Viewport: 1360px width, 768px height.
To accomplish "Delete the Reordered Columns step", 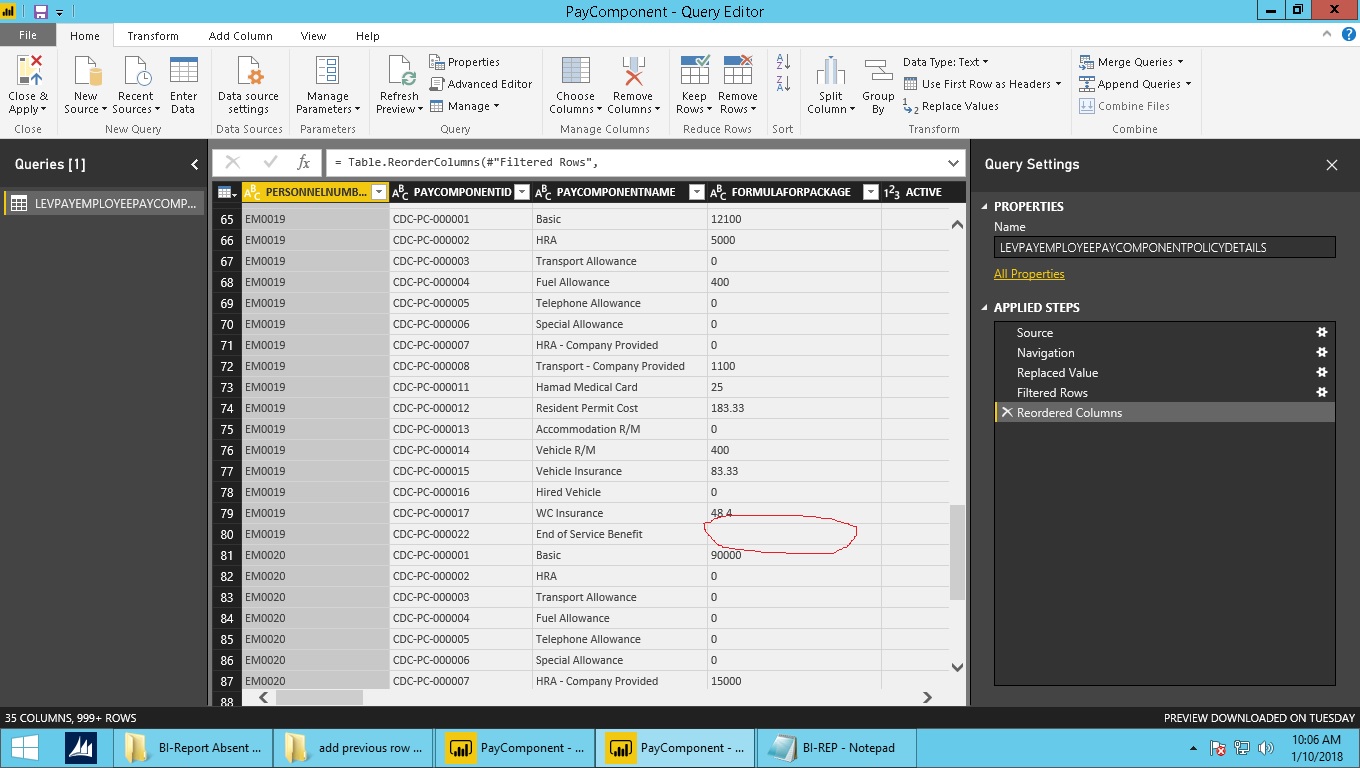I will (x=1007, y=413).
